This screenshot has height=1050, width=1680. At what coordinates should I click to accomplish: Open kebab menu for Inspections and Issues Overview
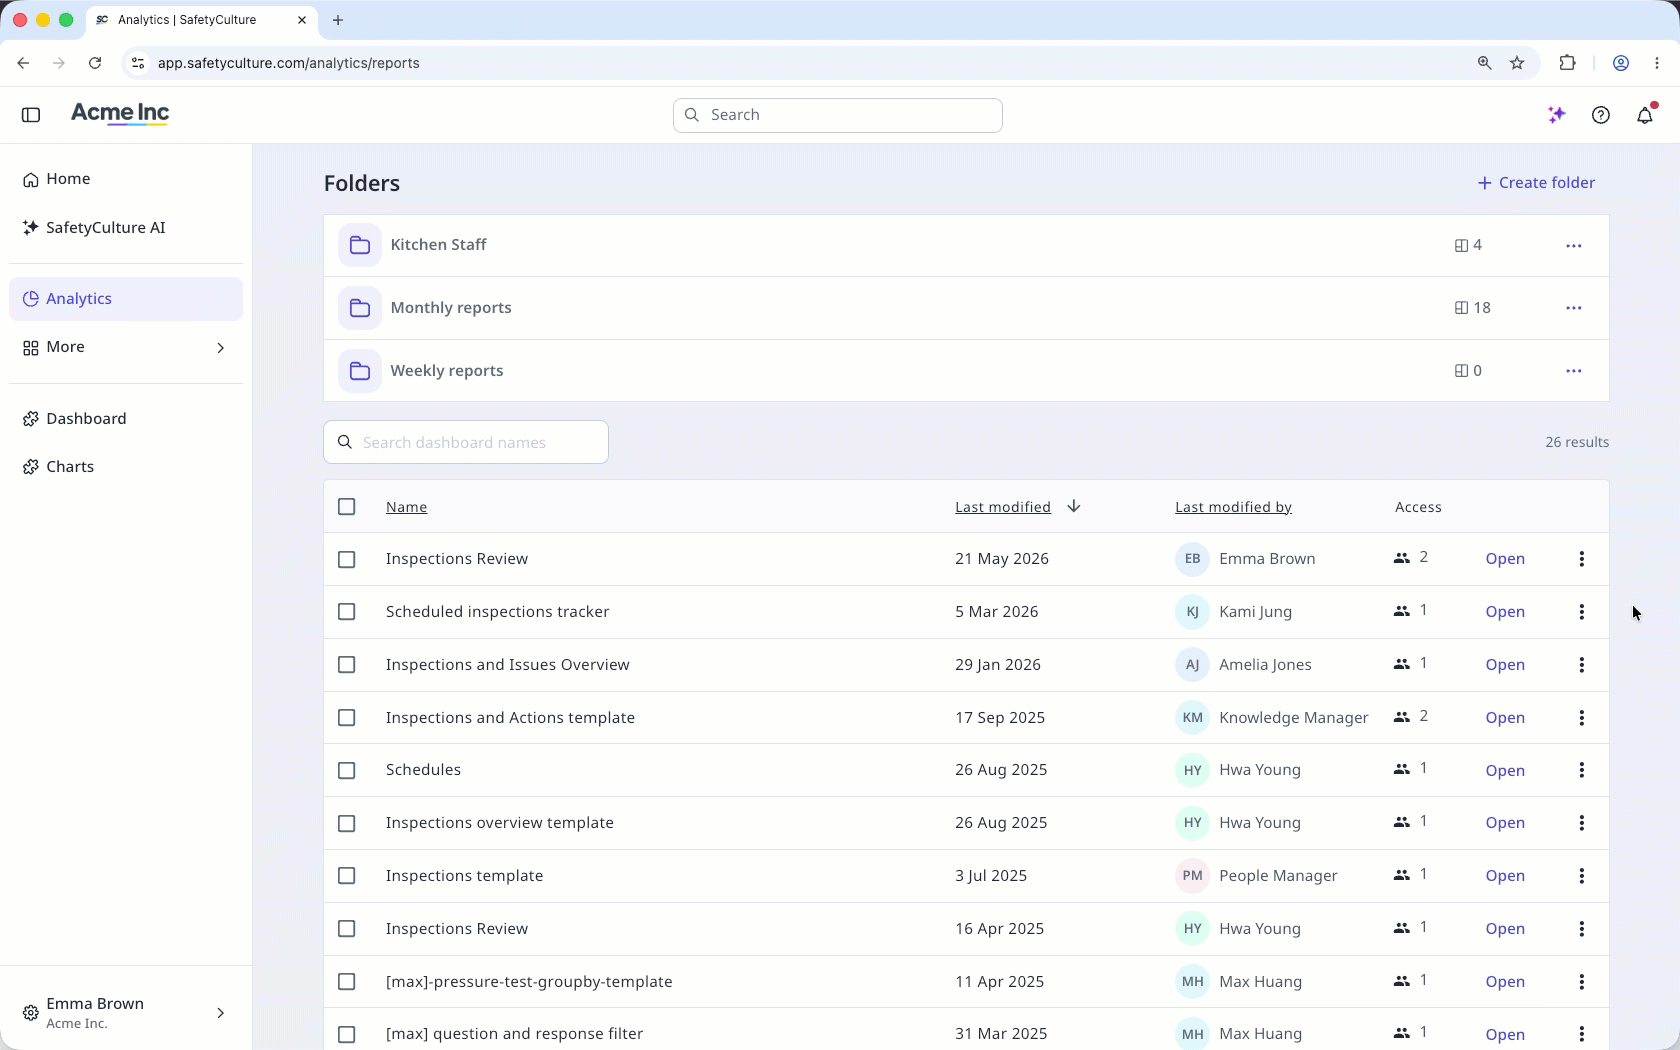[x=1582, y=665]
